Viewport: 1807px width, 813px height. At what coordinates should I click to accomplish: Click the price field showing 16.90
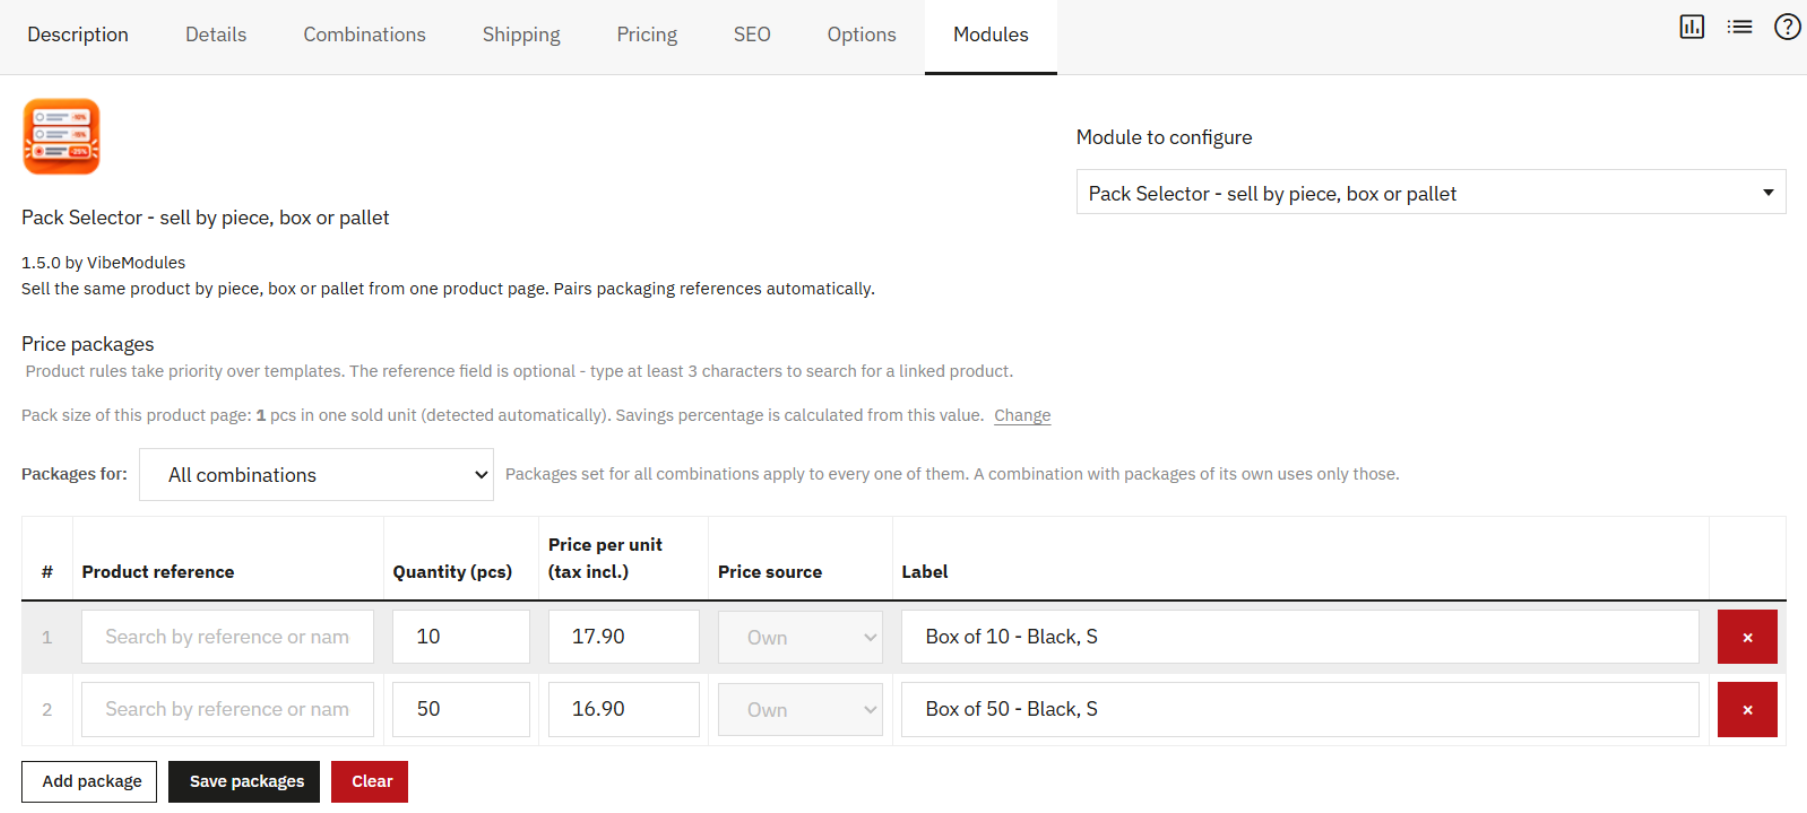624,709
